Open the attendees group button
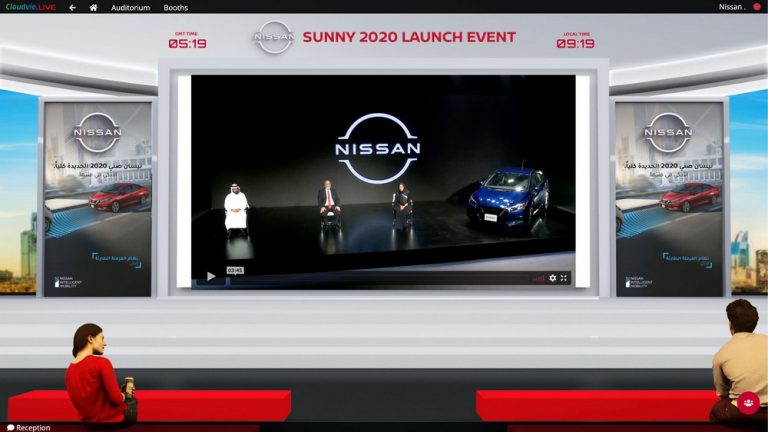 pyautogui.click(x=748, y=403)
